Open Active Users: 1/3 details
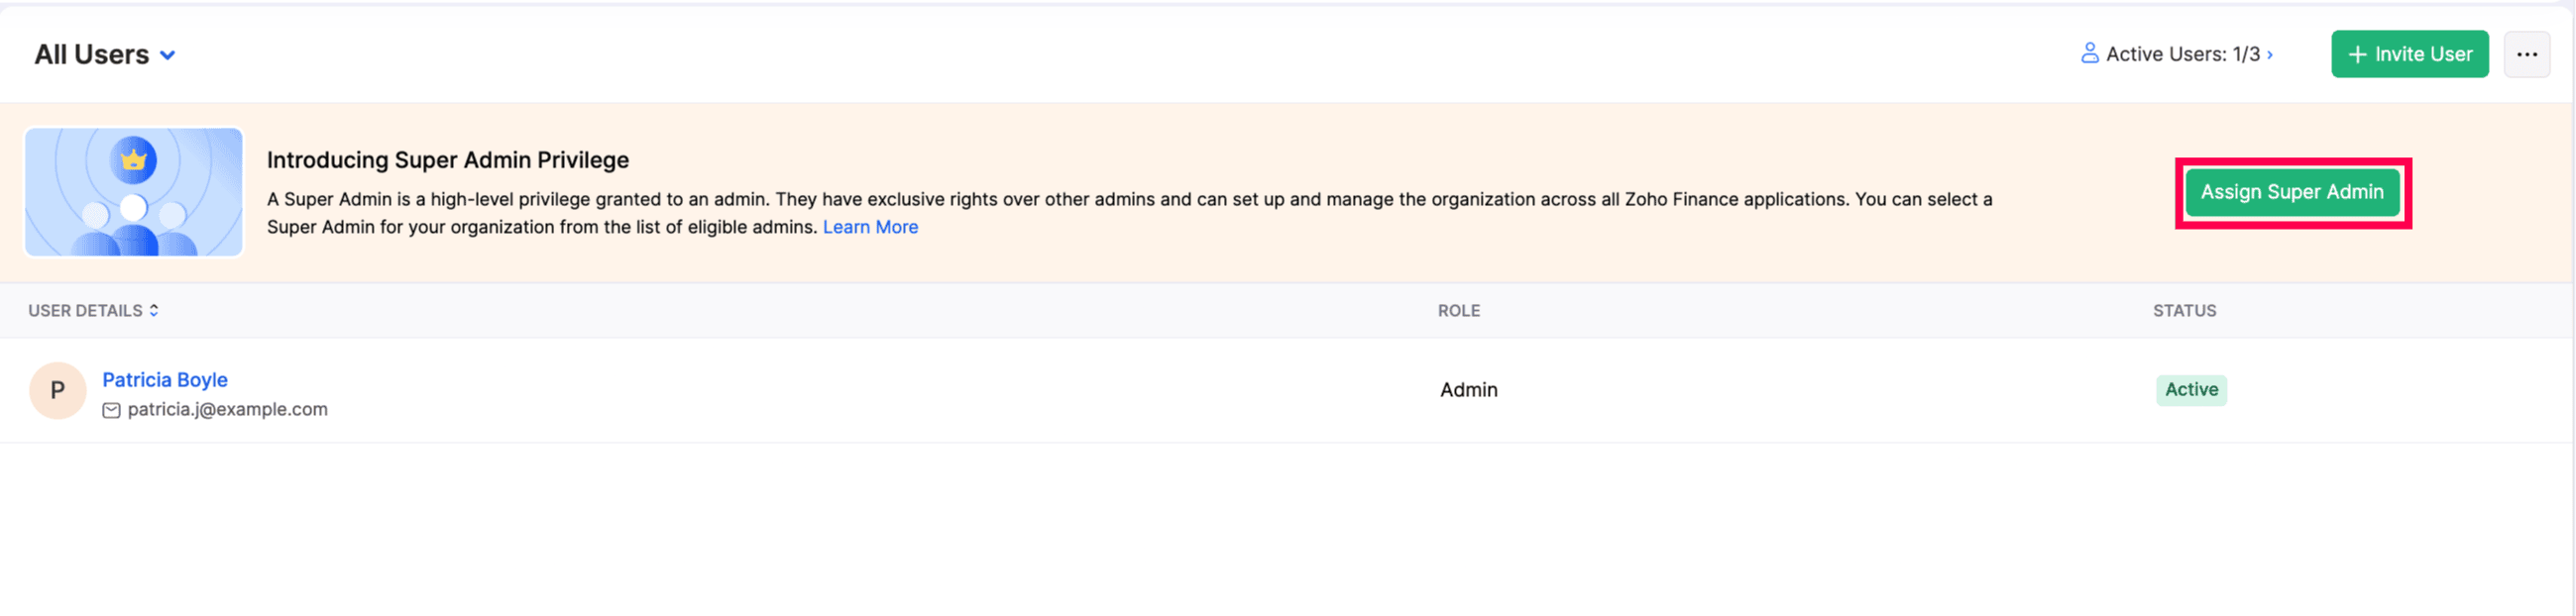Screen dimensions: 2576x616 pos(2178,54)
